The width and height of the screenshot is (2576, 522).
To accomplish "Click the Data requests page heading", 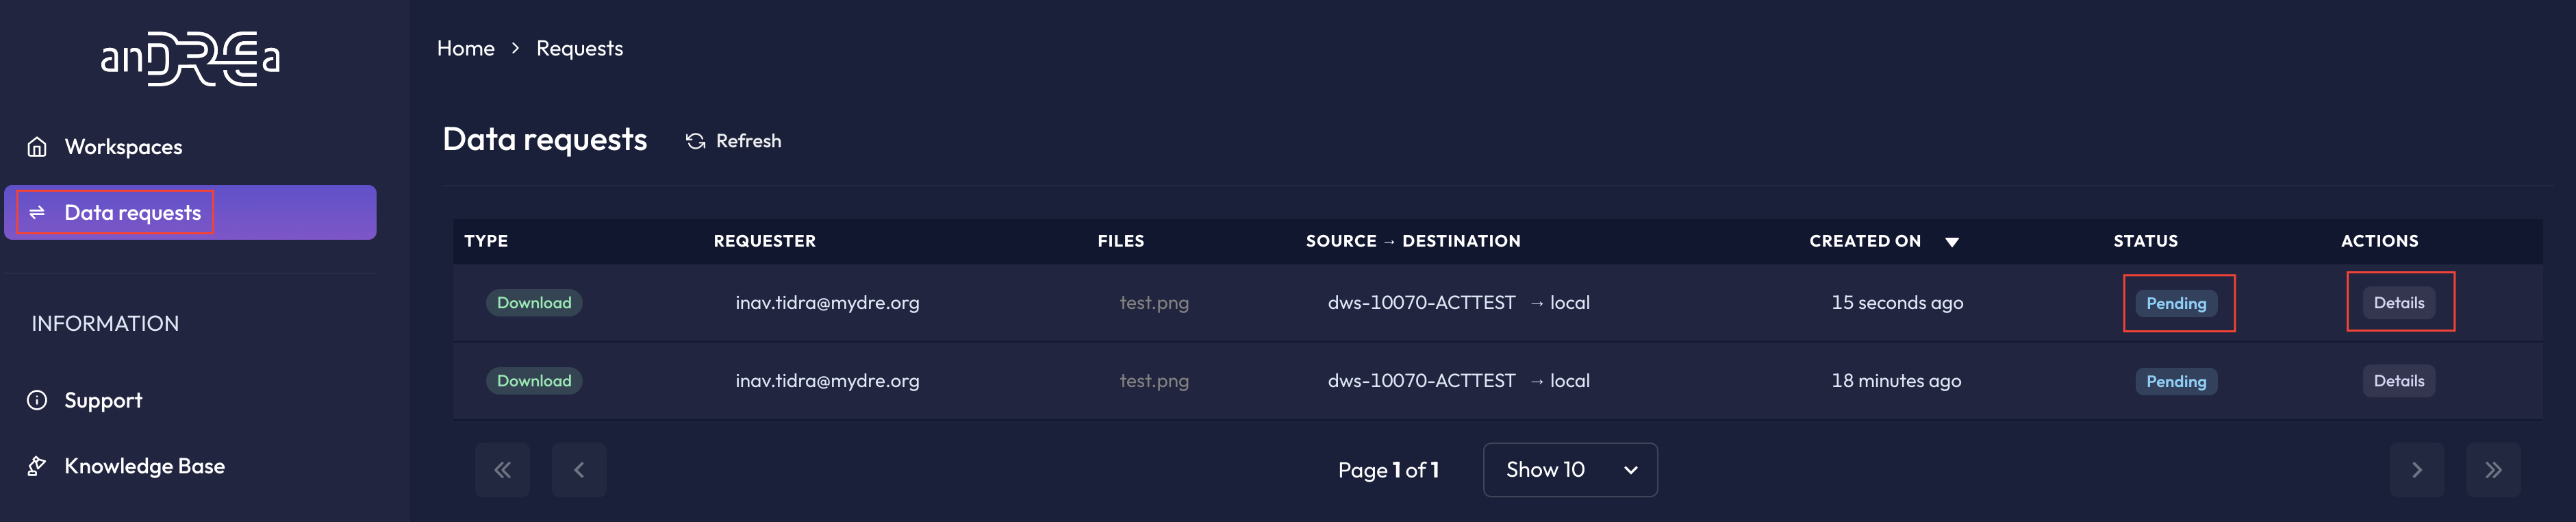I will click(x=545, y=140).
